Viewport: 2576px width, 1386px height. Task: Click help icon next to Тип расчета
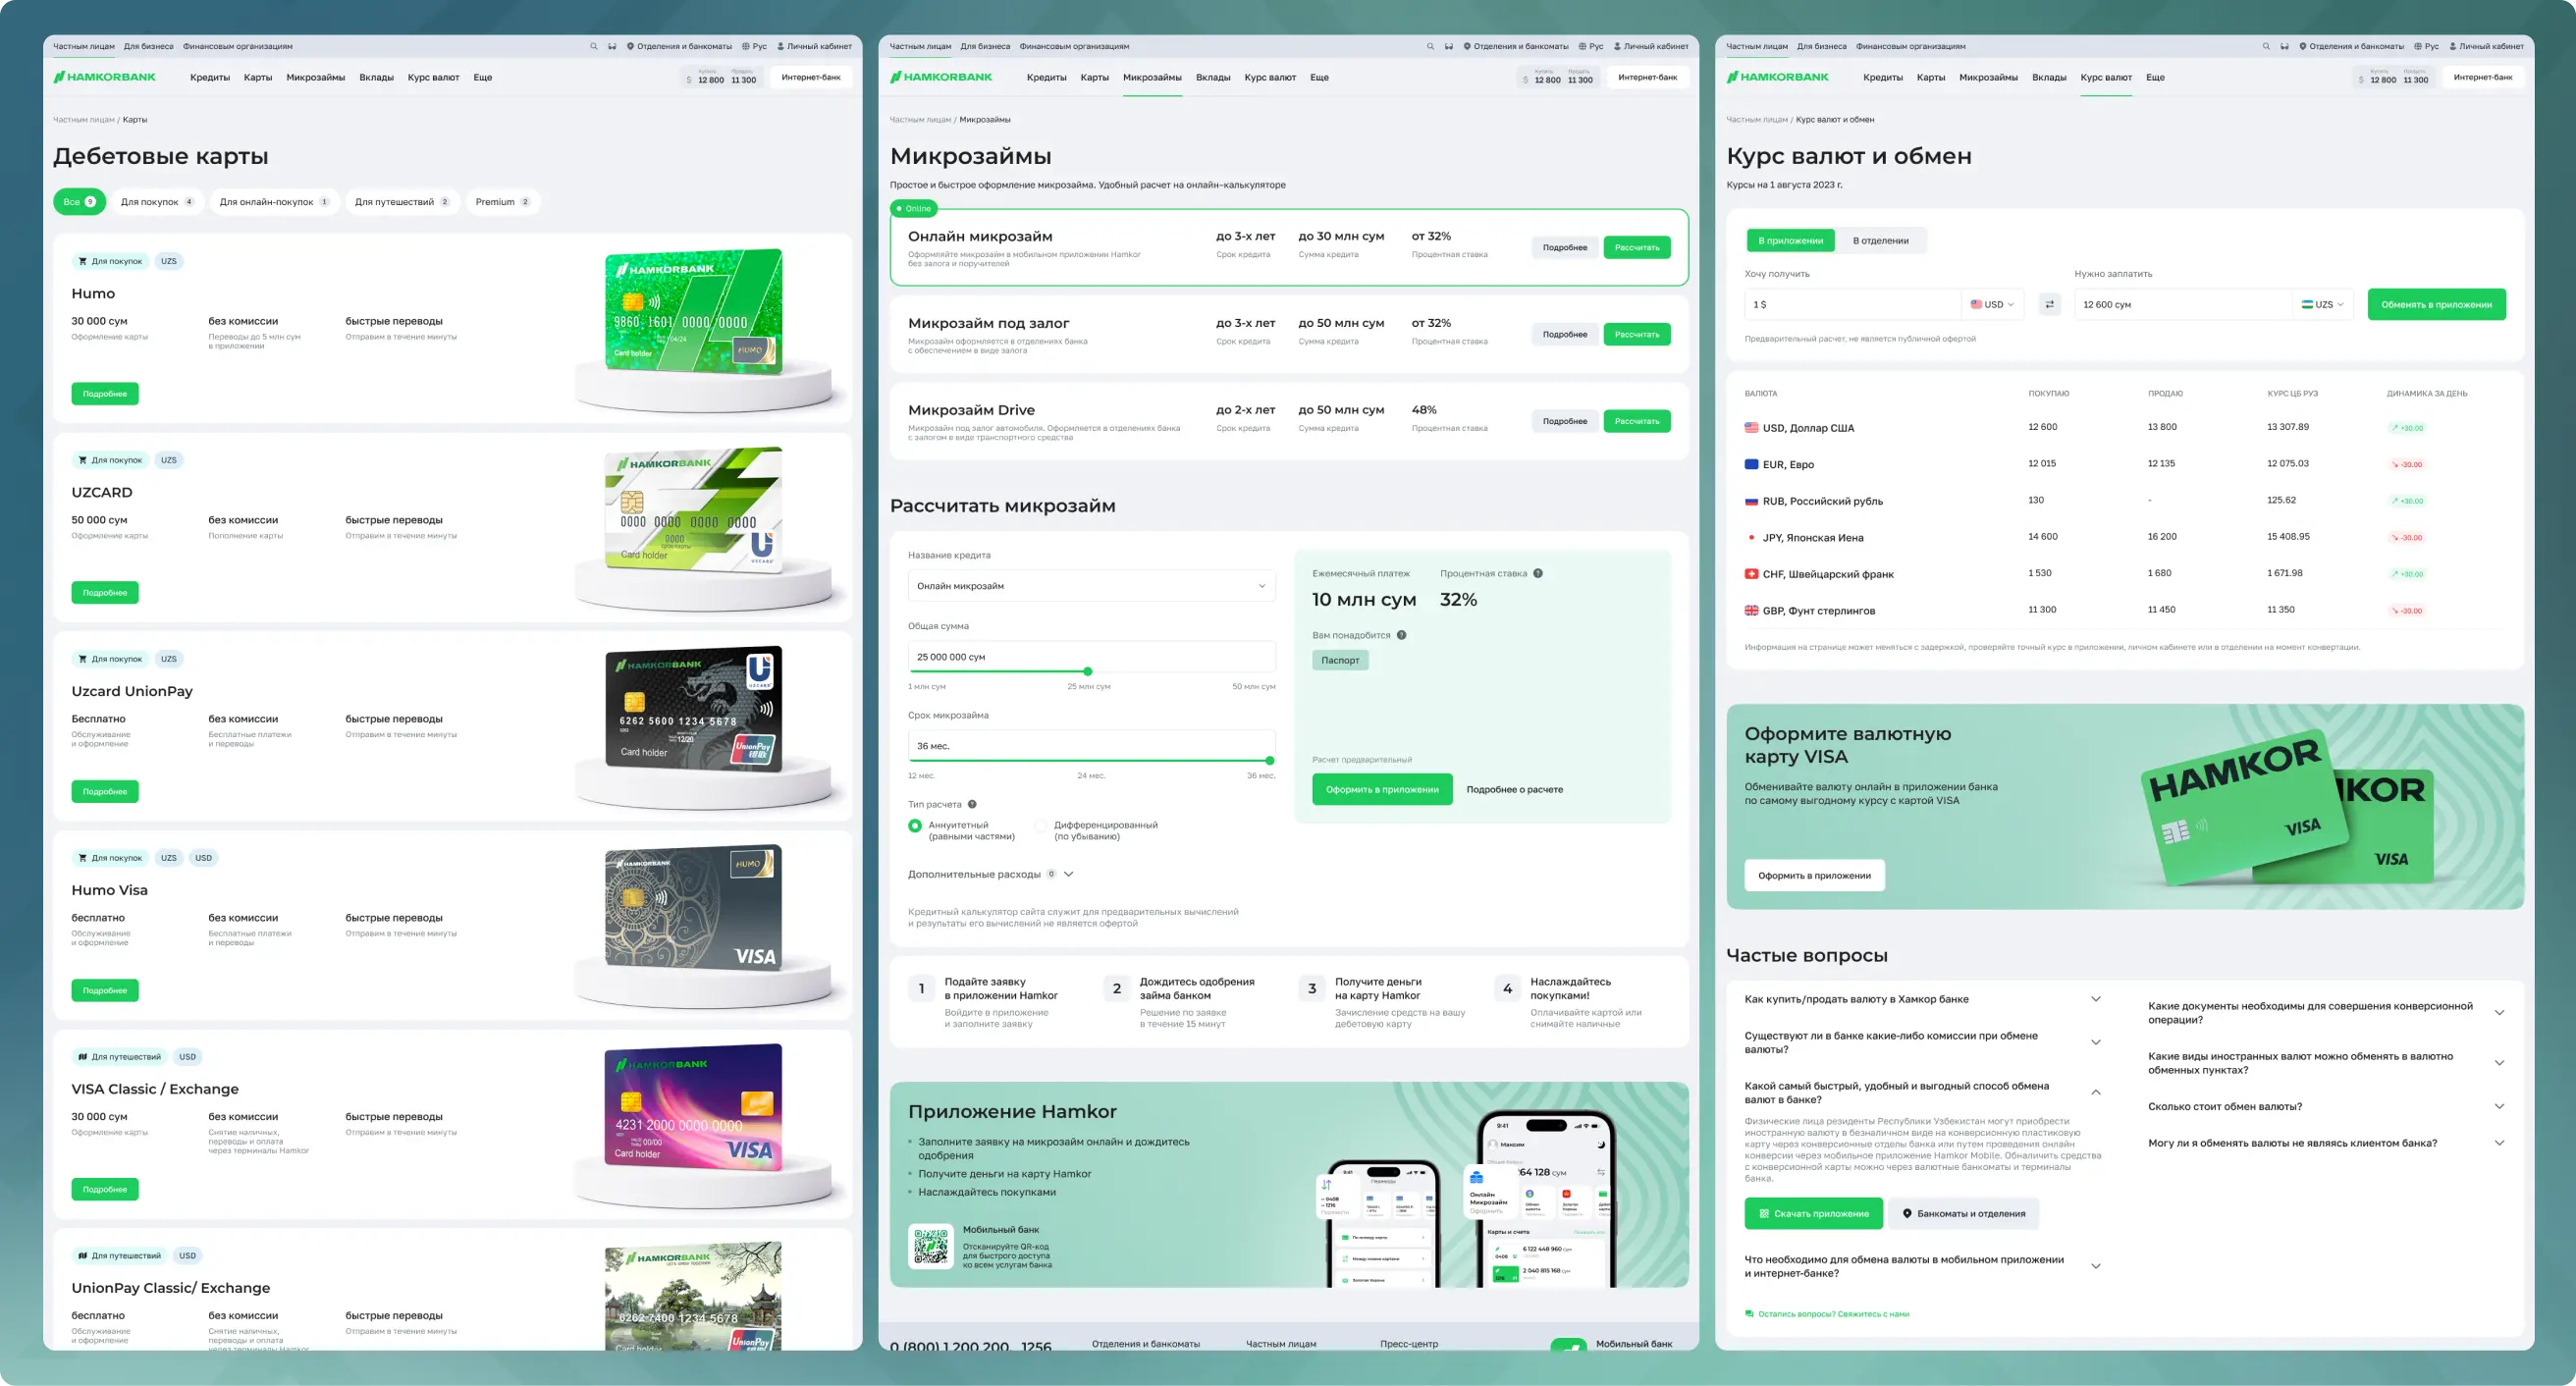972,804
